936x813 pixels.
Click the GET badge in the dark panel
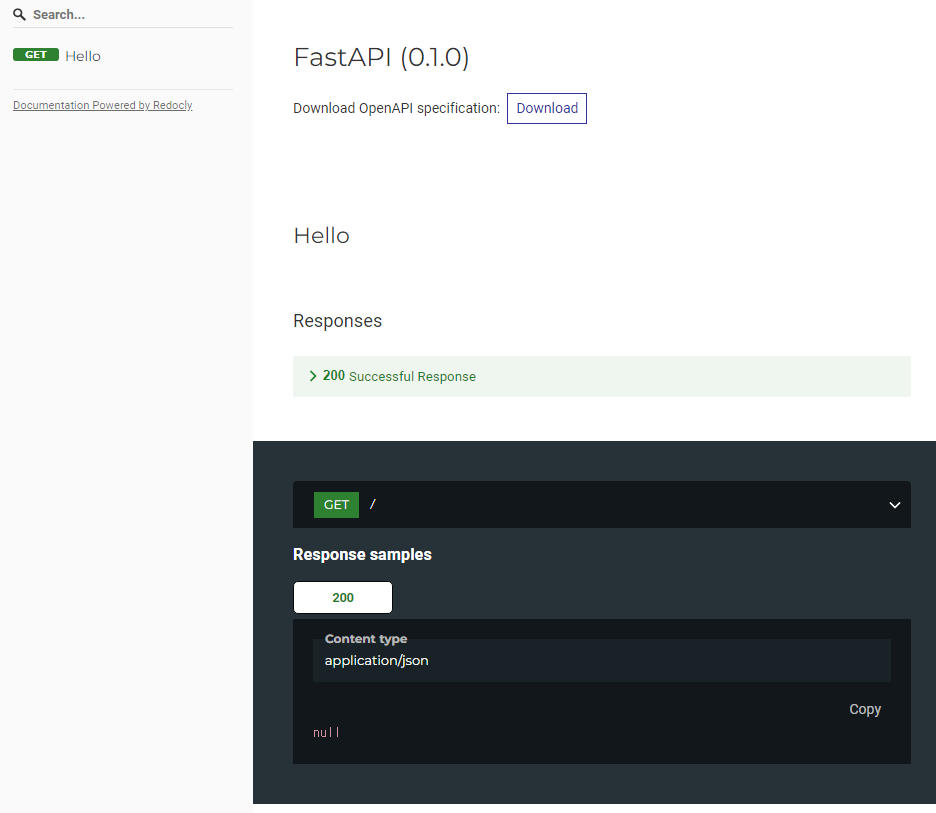(x=337, y=505)
